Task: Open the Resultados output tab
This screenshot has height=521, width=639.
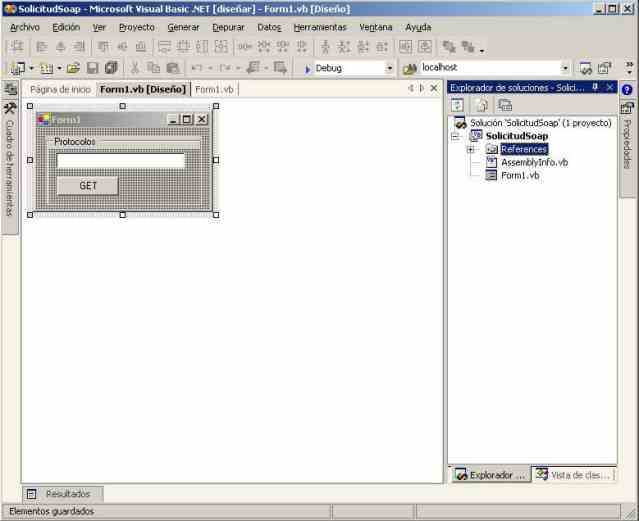Action: coord(62,494)
